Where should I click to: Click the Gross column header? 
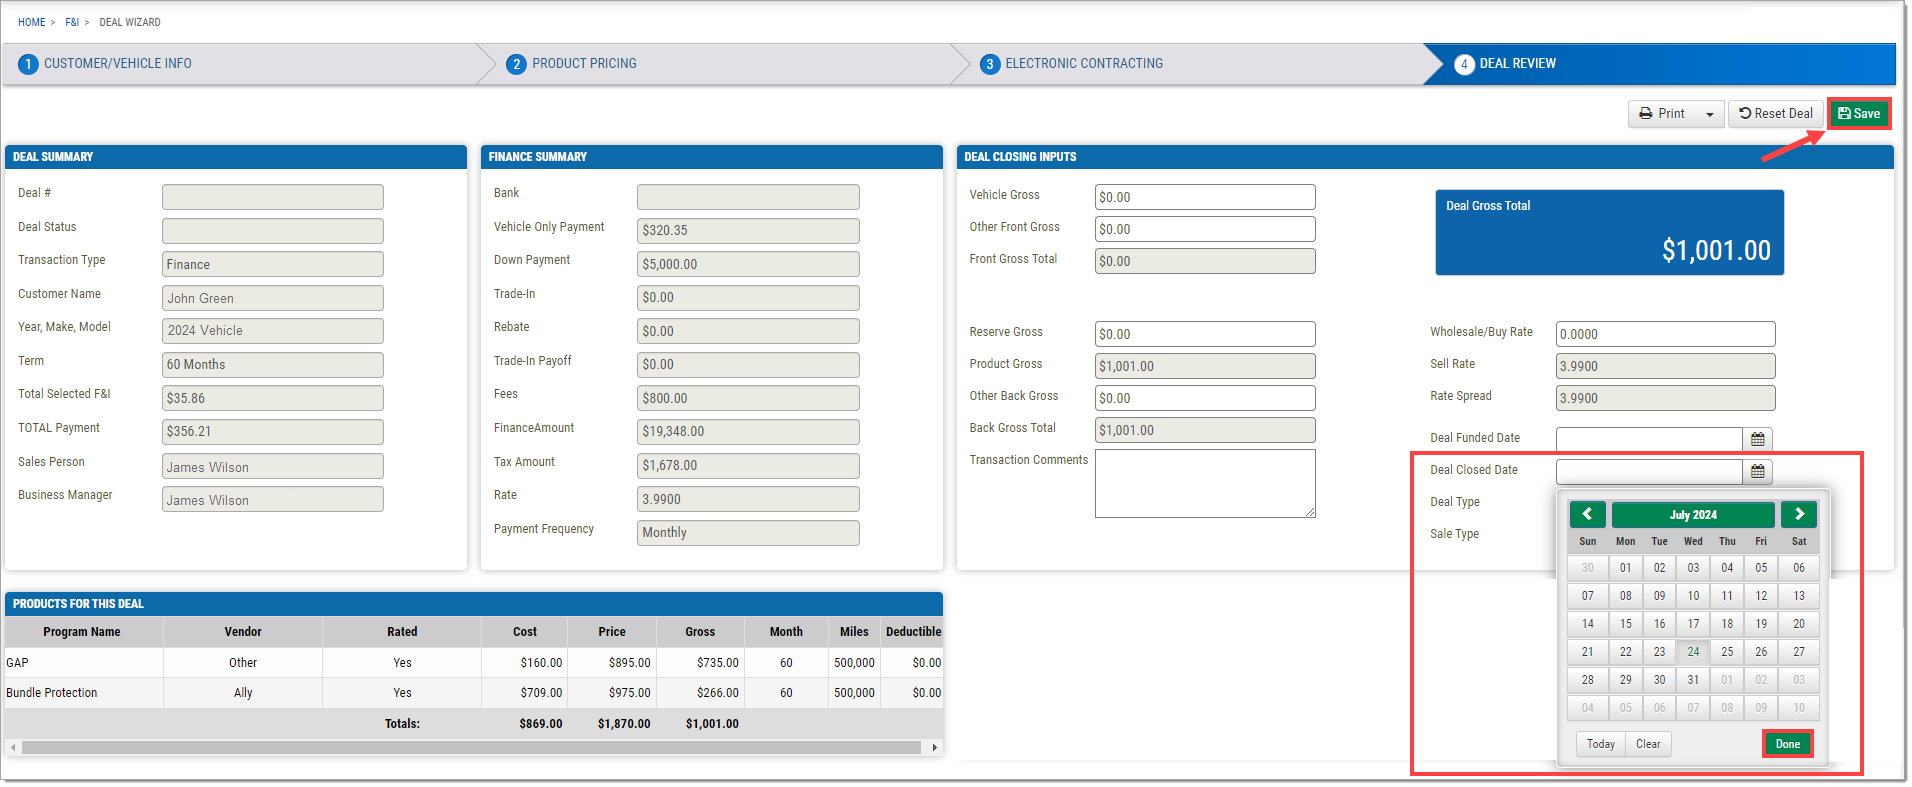tap(700, 632)
